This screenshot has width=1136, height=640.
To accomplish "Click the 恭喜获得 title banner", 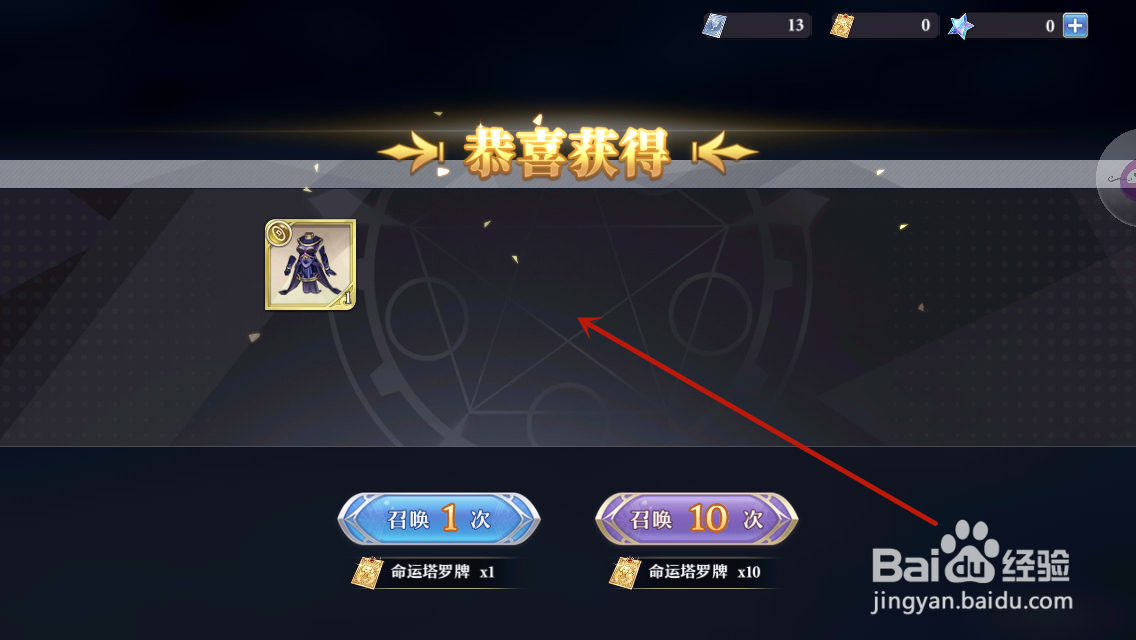I will (567, 152).
